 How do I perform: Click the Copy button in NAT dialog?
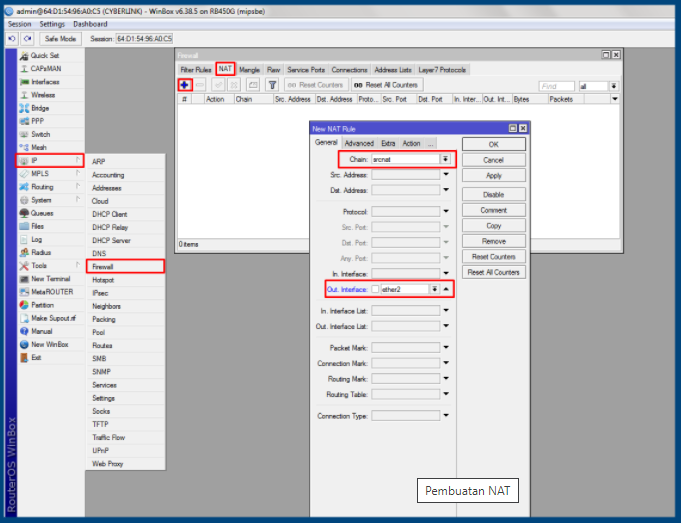[494, 226]
